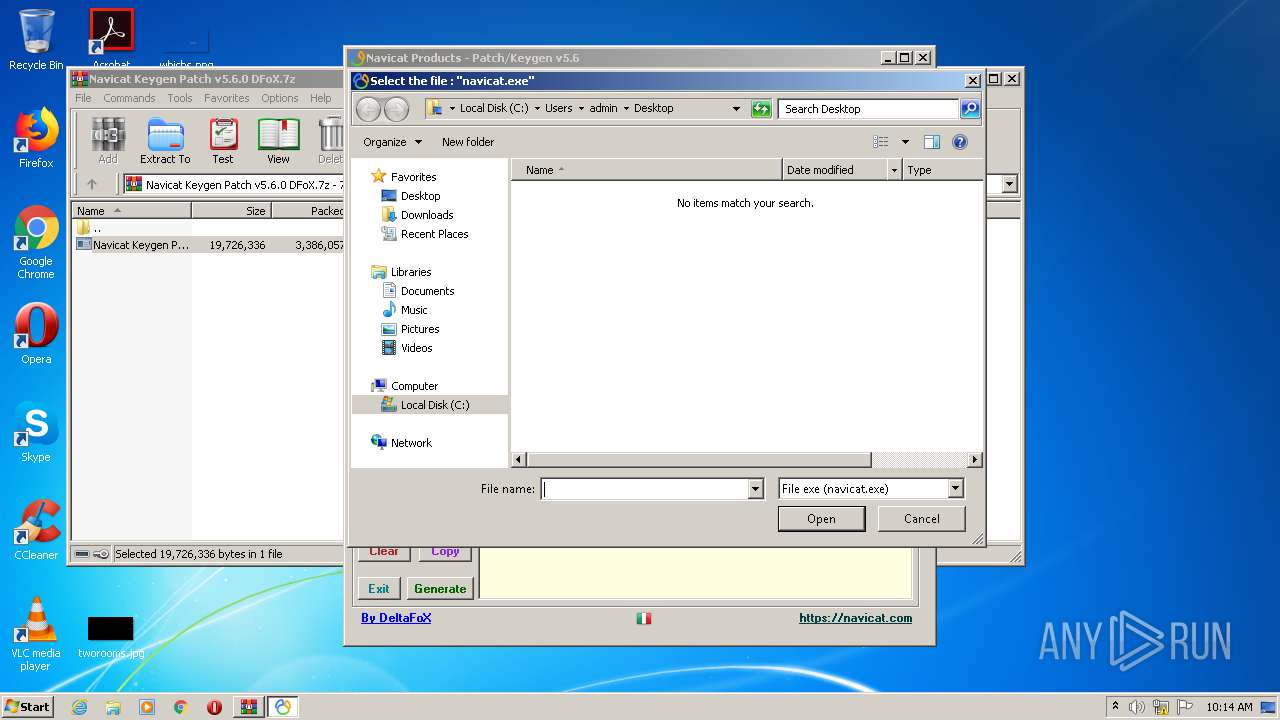Click the Back navigation arrow in file dialog
This screenshot has height=720, width=1280.
(x=369, y=109)
